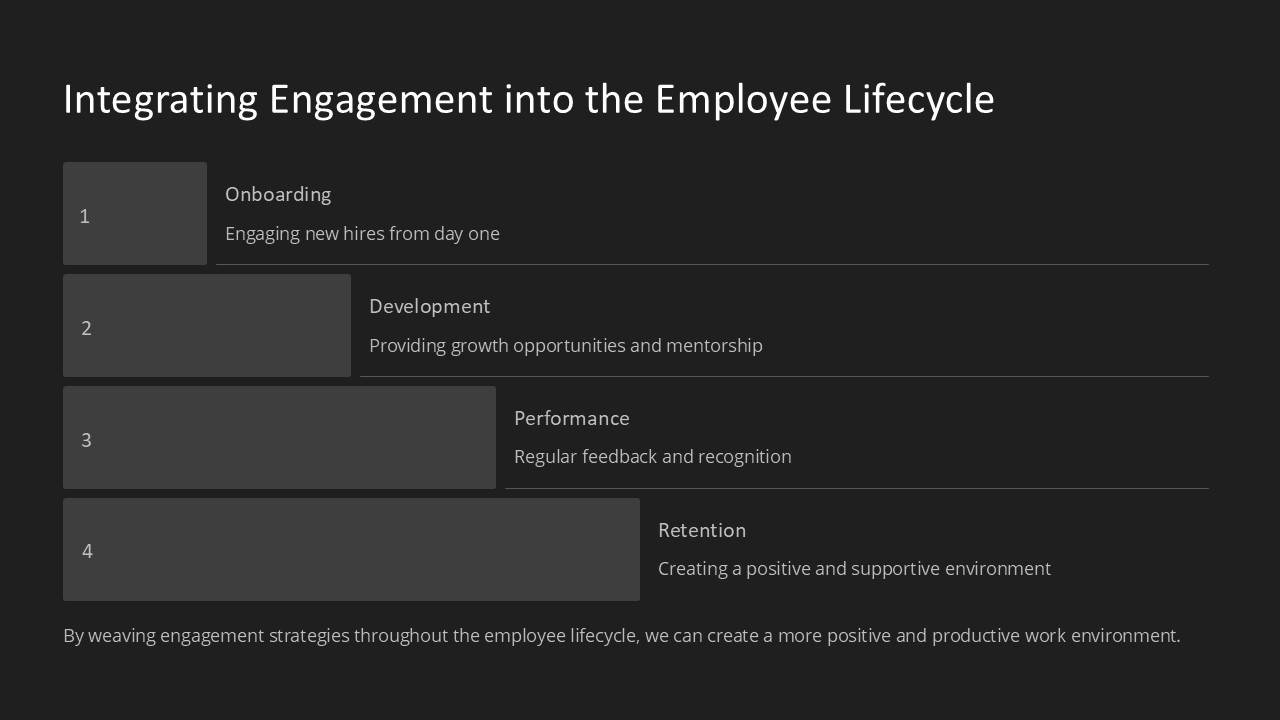Image resolution: width=1280 pixels, height=720 pixels.
Task: Click the divider line beneath the Onboarding row
Action: point(712,265)
